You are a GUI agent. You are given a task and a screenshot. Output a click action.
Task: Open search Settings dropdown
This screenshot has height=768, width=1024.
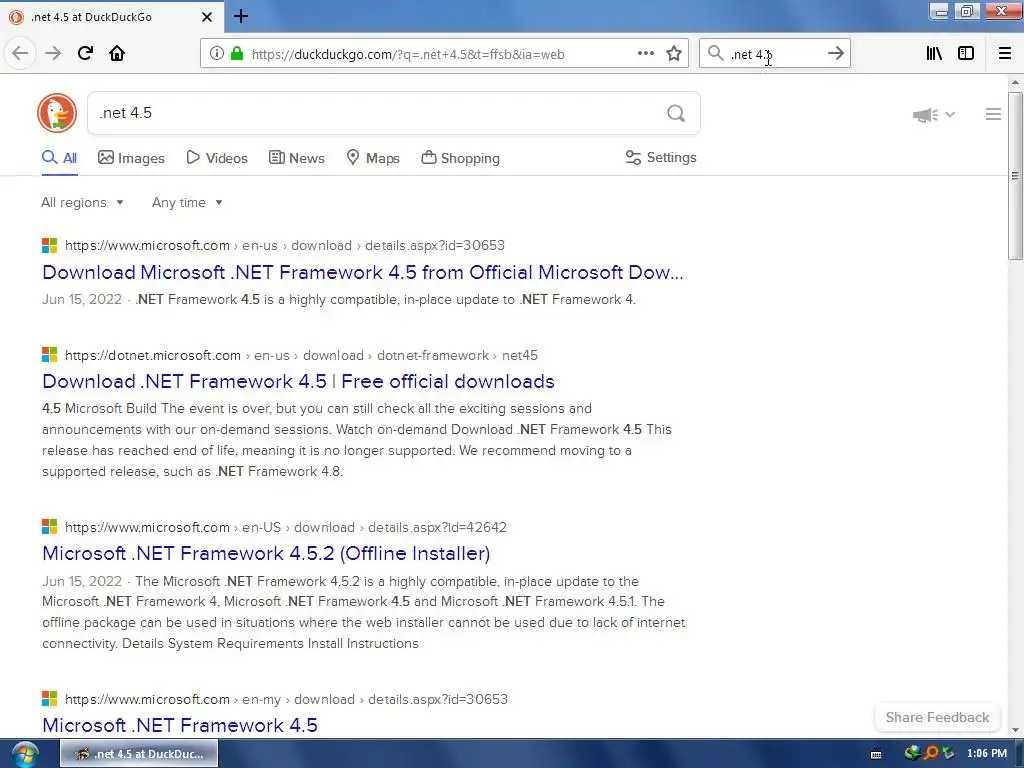point(661,157)
